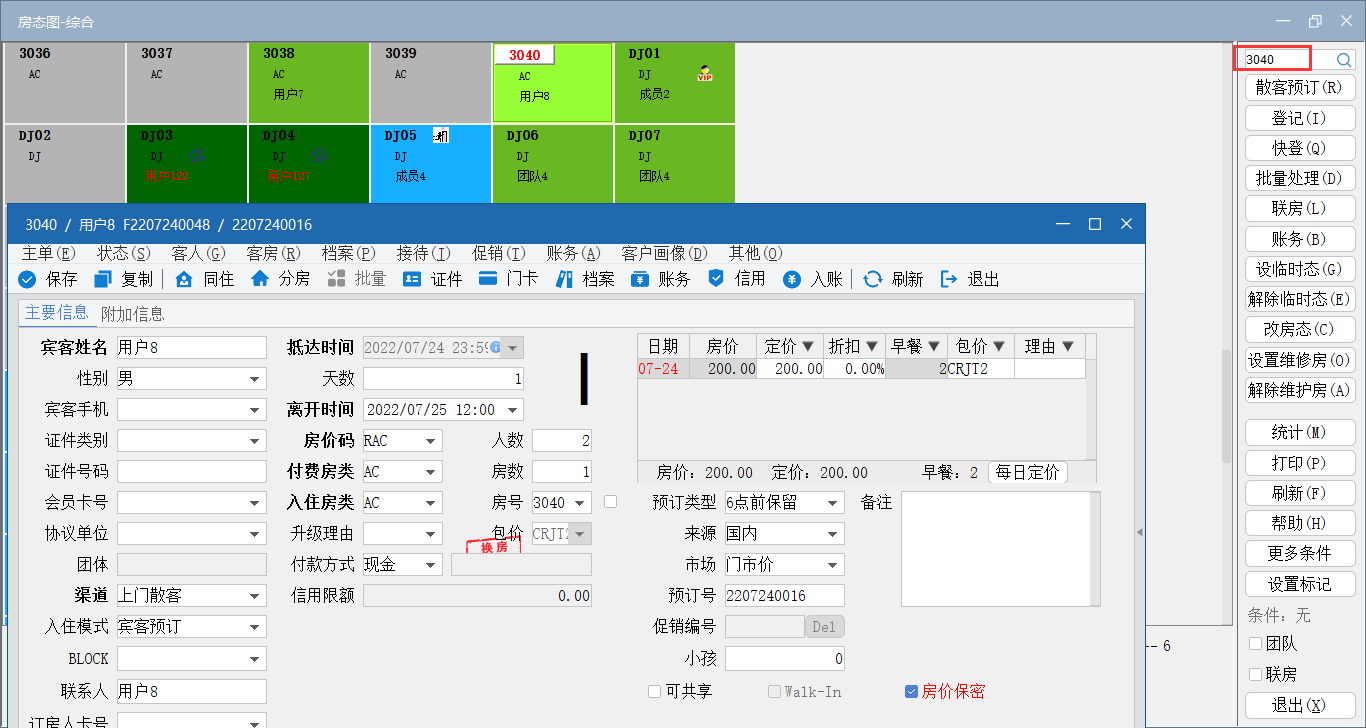This screenshot has width=1366, height=728.
Task: Click the 换房 stamp mark
Action: [493, 546]
